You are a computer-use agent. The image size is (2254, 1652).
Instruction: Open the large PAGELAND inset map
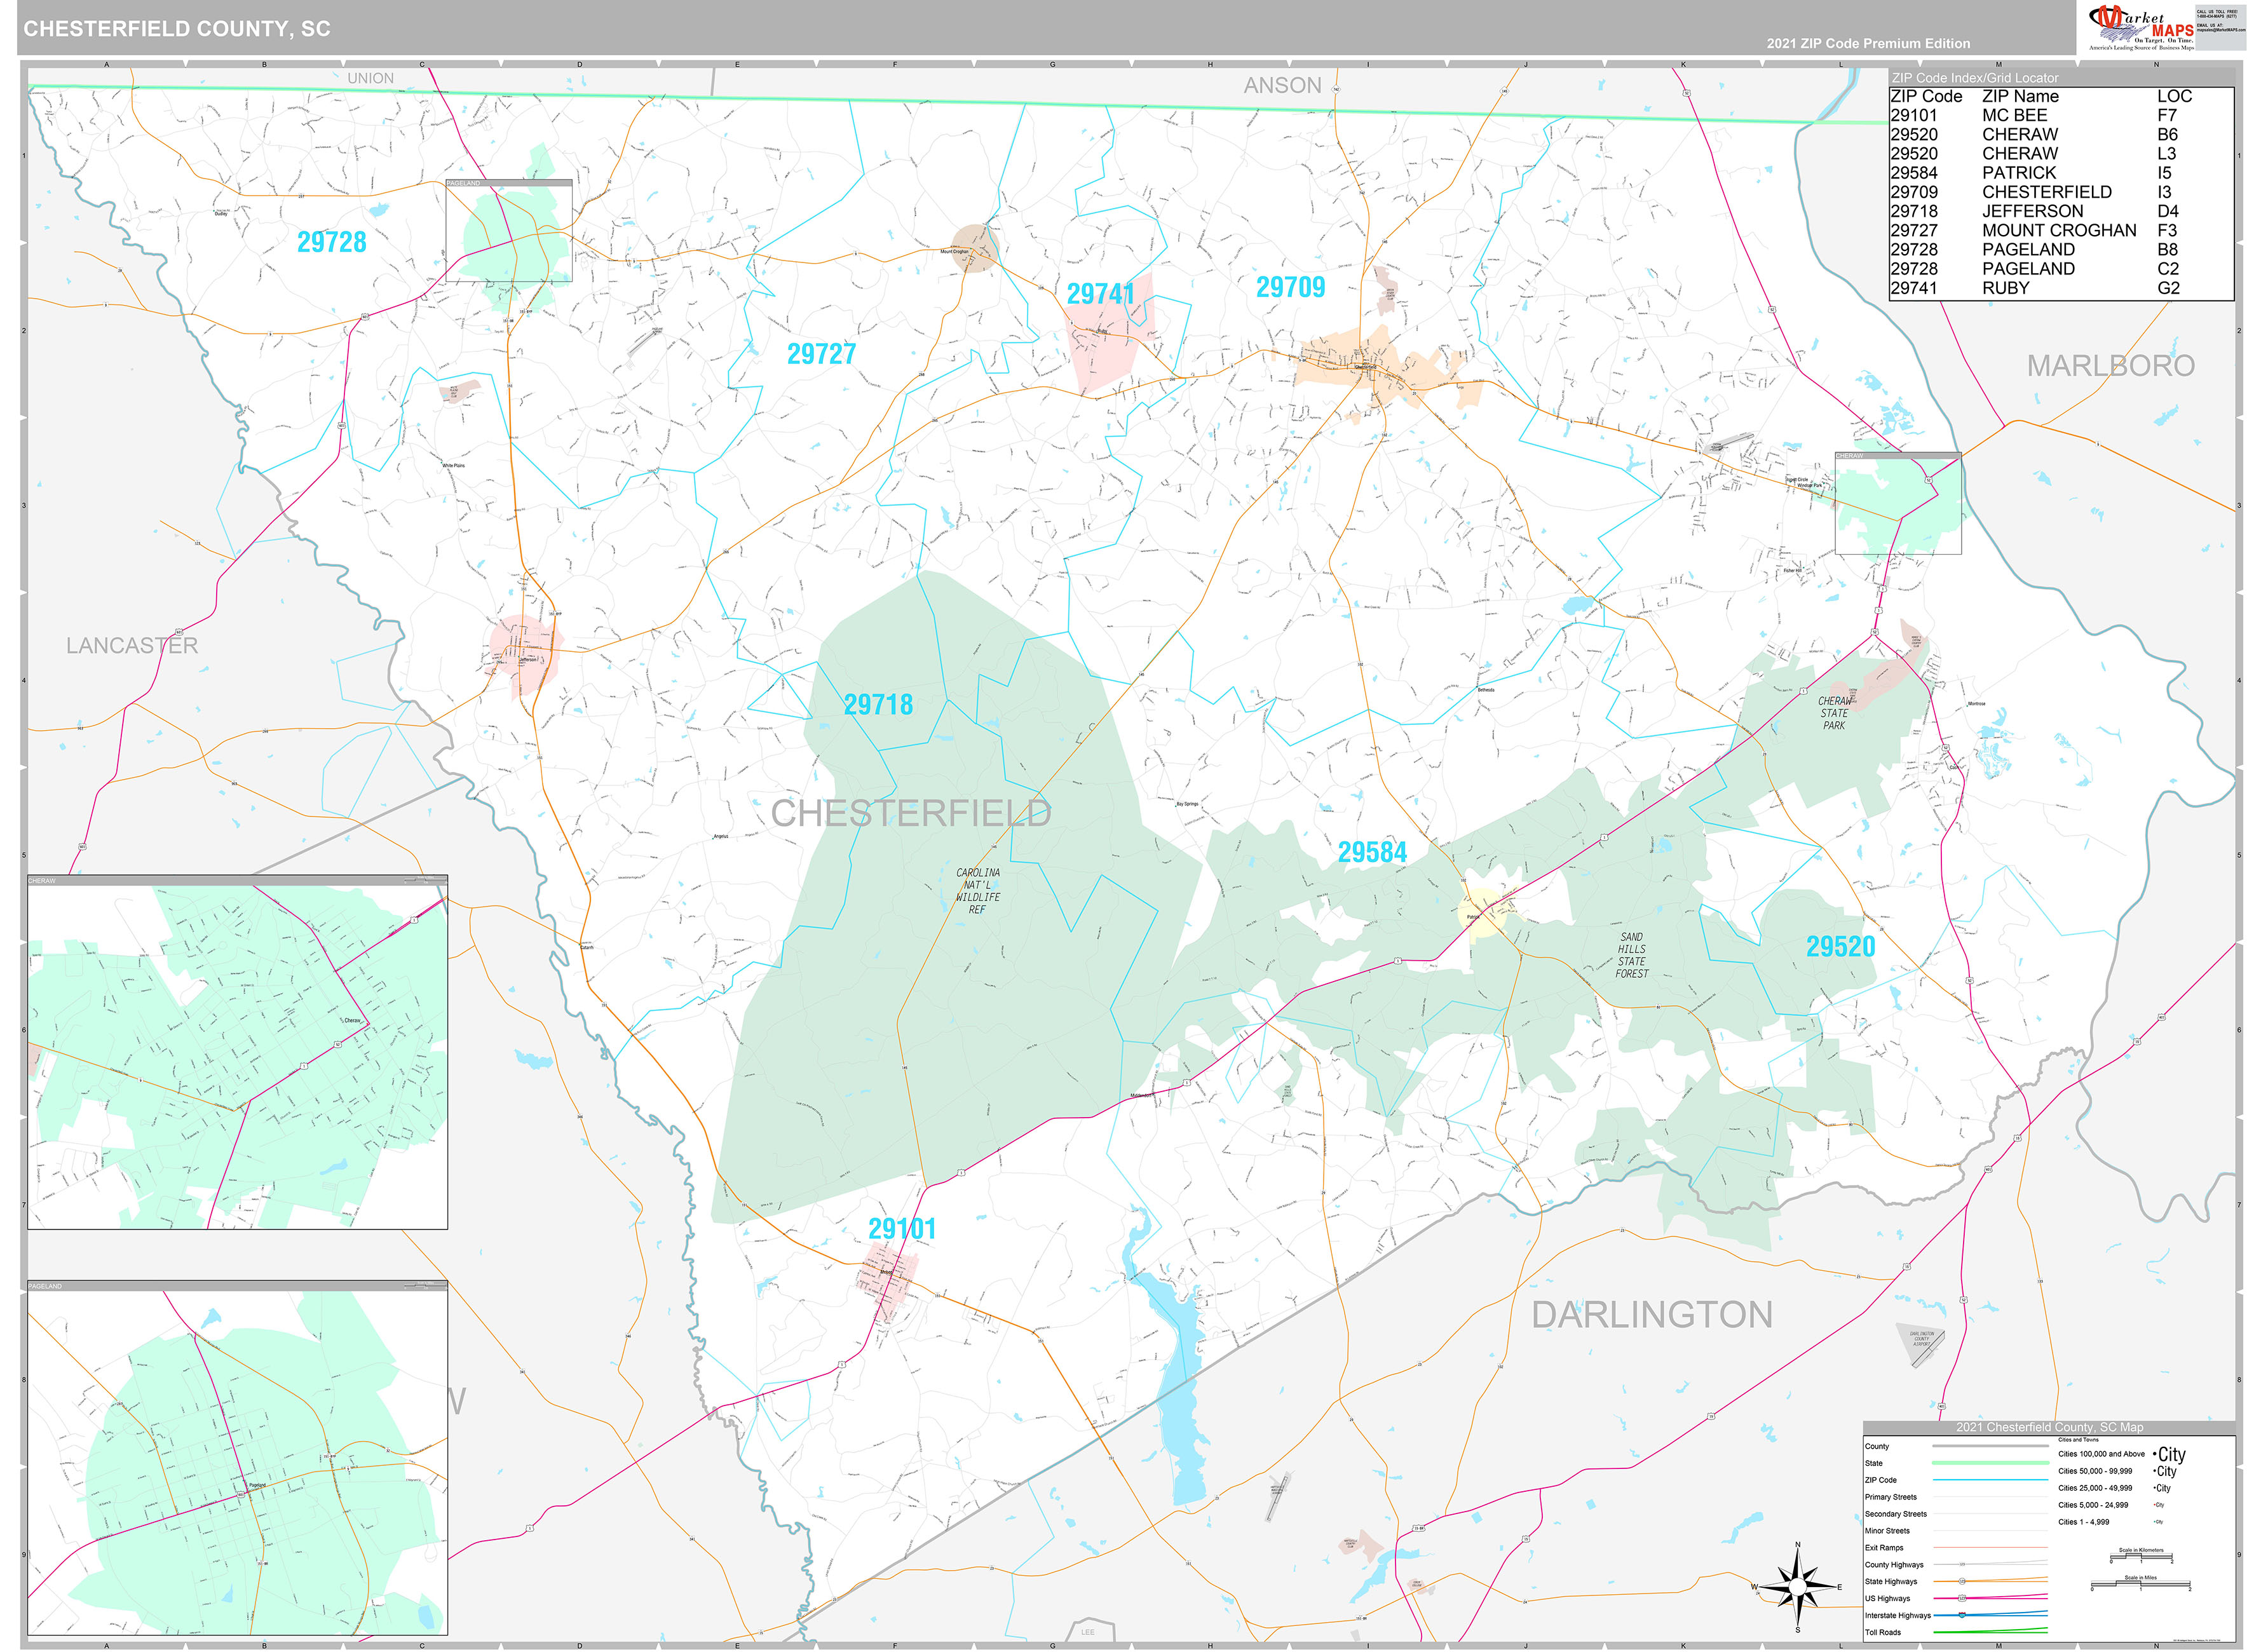click(238, 1458)
